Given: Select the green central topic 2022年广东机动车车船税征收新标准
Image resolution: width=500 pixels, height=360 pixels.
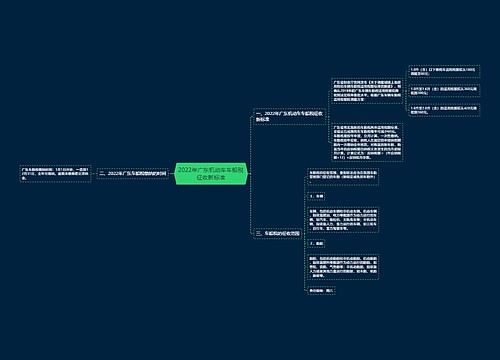Looking at the screenshot, I should tap(211, 174).
